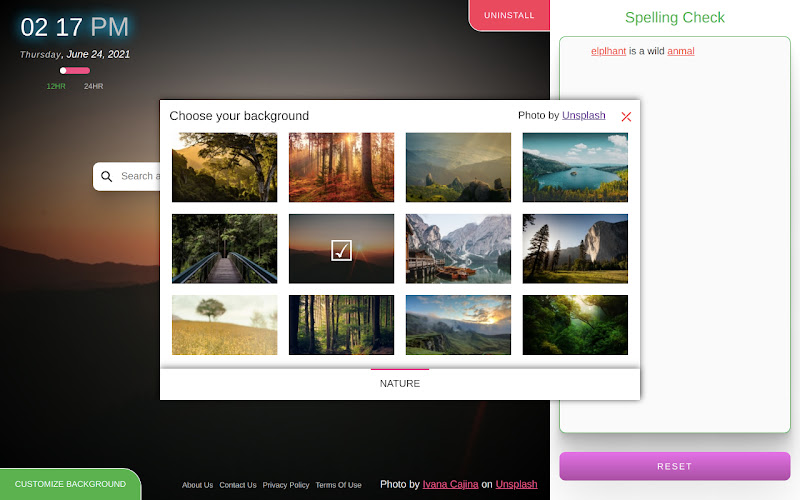Select the 24HR time format label
Screen dimensions: 800x500
[x=93, y=86]
